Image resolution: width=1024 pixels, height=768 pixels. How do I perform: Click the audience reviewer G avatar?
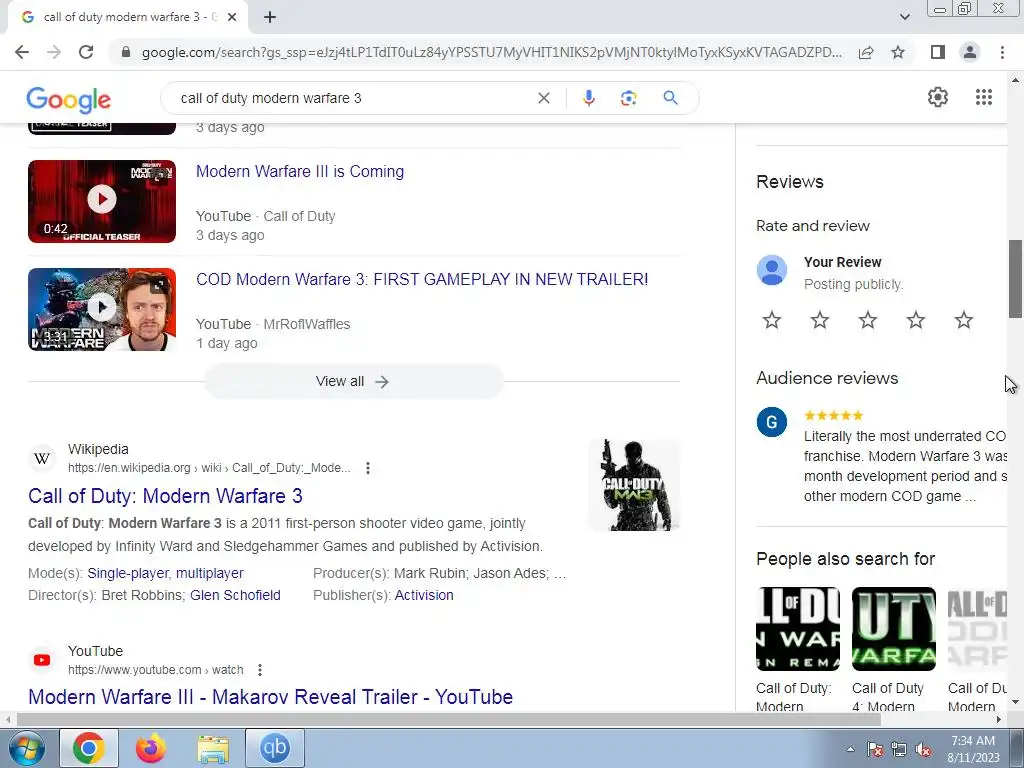[x=772, y=422]
